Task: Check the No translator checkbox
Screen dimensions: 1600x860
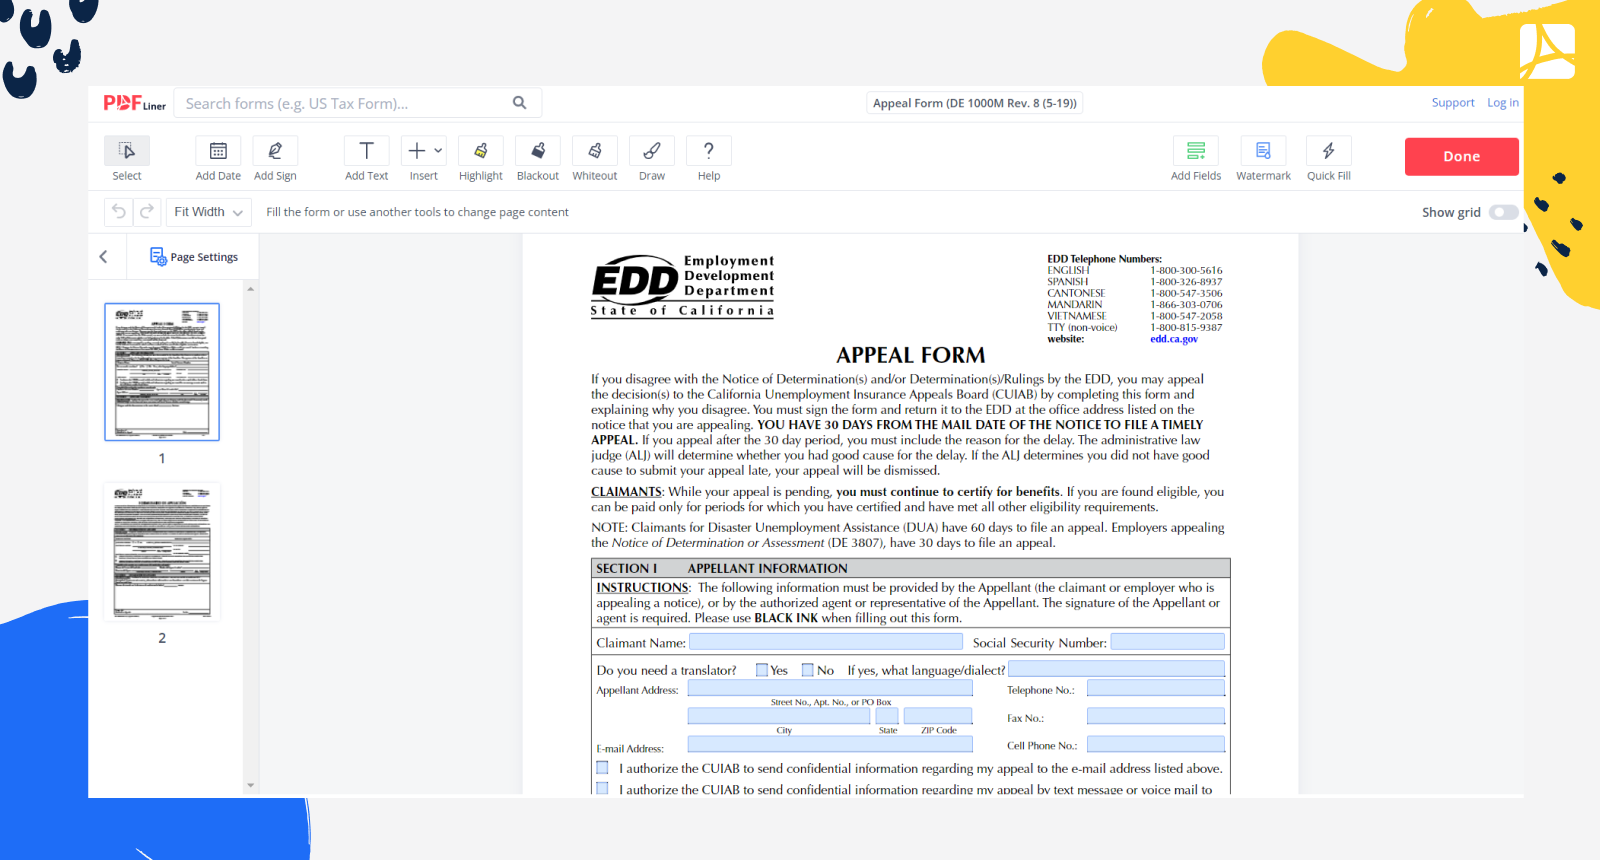Action: coord(808,670)
